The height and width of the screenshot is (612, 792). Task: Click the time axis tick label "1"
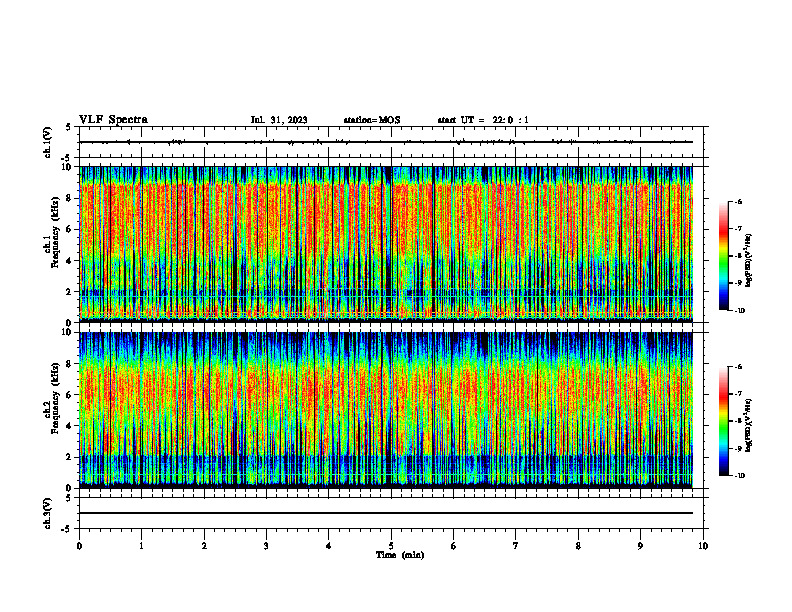pos(141,546)
